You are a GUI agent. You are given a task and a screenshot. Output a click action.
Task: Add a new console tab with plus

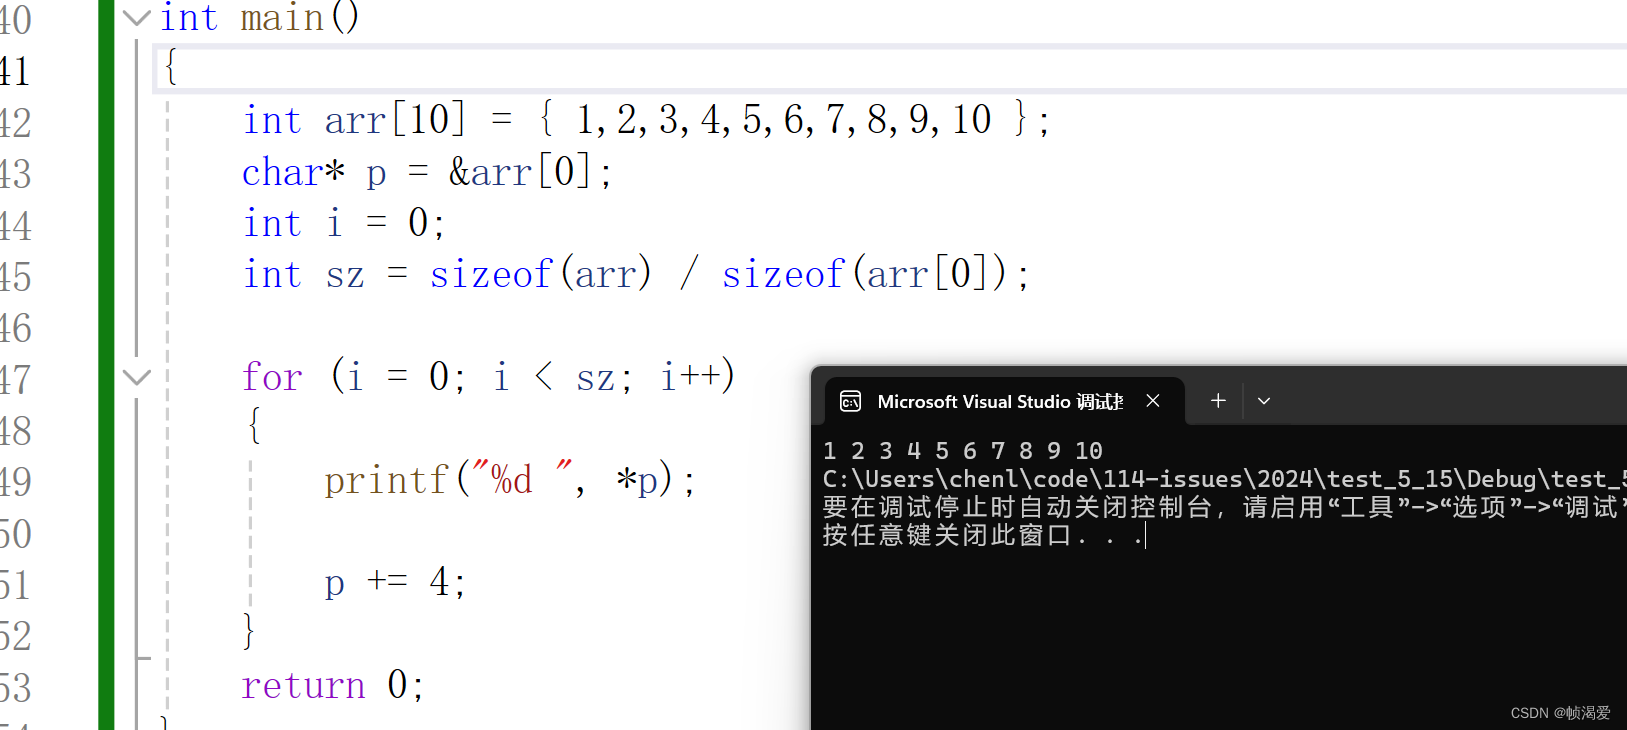1218,401
